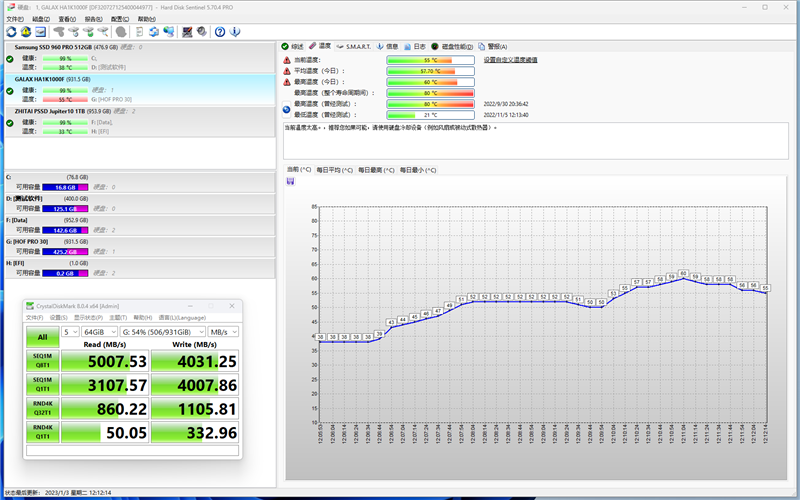This screenshot has height=500, width=800.
Task: Click the green All benchmark button
Action: pos(41,337)
